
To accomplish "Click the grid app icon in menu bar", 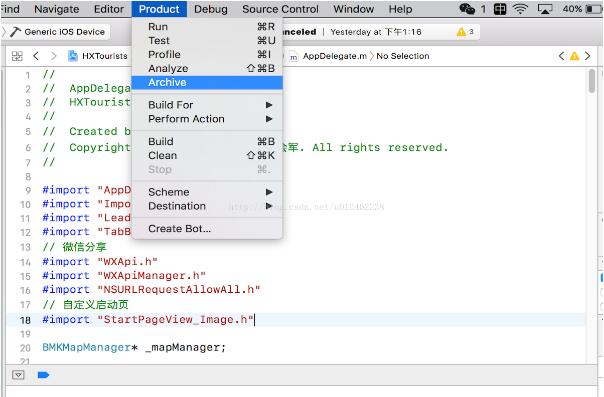I will pos(500,9).
